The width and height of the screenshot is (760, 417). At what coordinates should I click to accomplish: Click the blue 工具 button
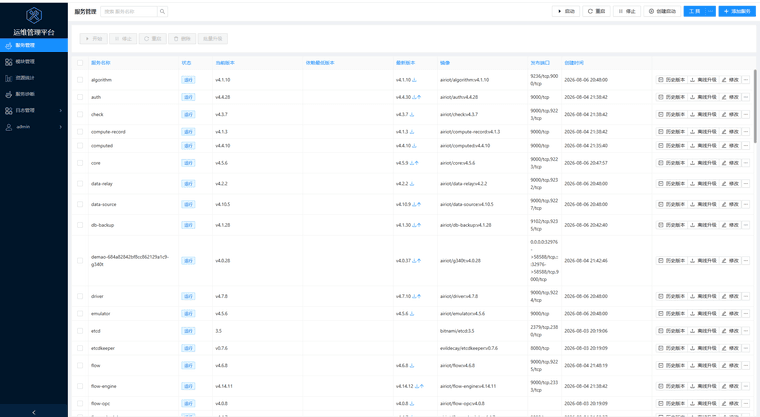click(x=695, y=11)
